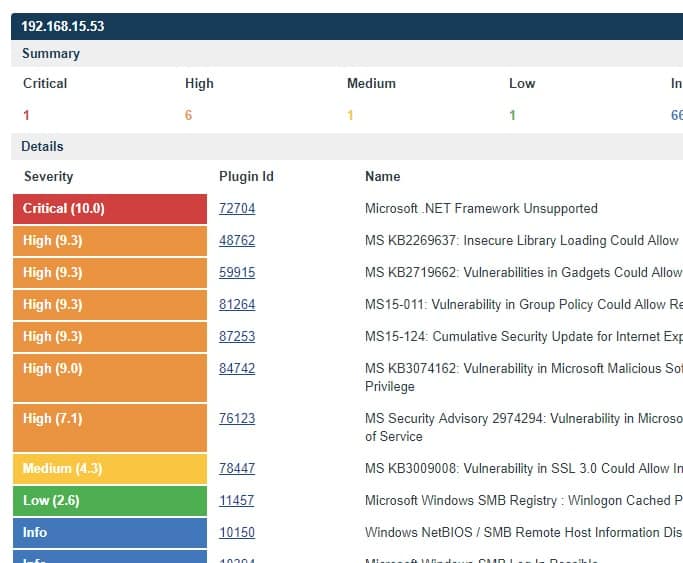Open plugin ID 81264 link
683x563 pixels.
tap(237, 304)
